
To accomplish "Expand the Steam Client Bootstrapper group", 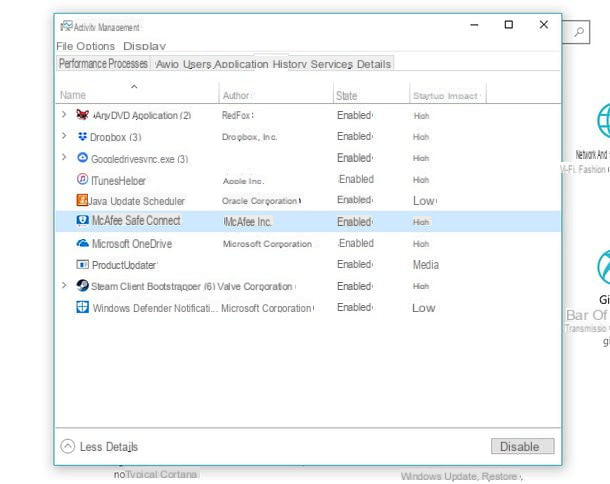I will point(64,285).
